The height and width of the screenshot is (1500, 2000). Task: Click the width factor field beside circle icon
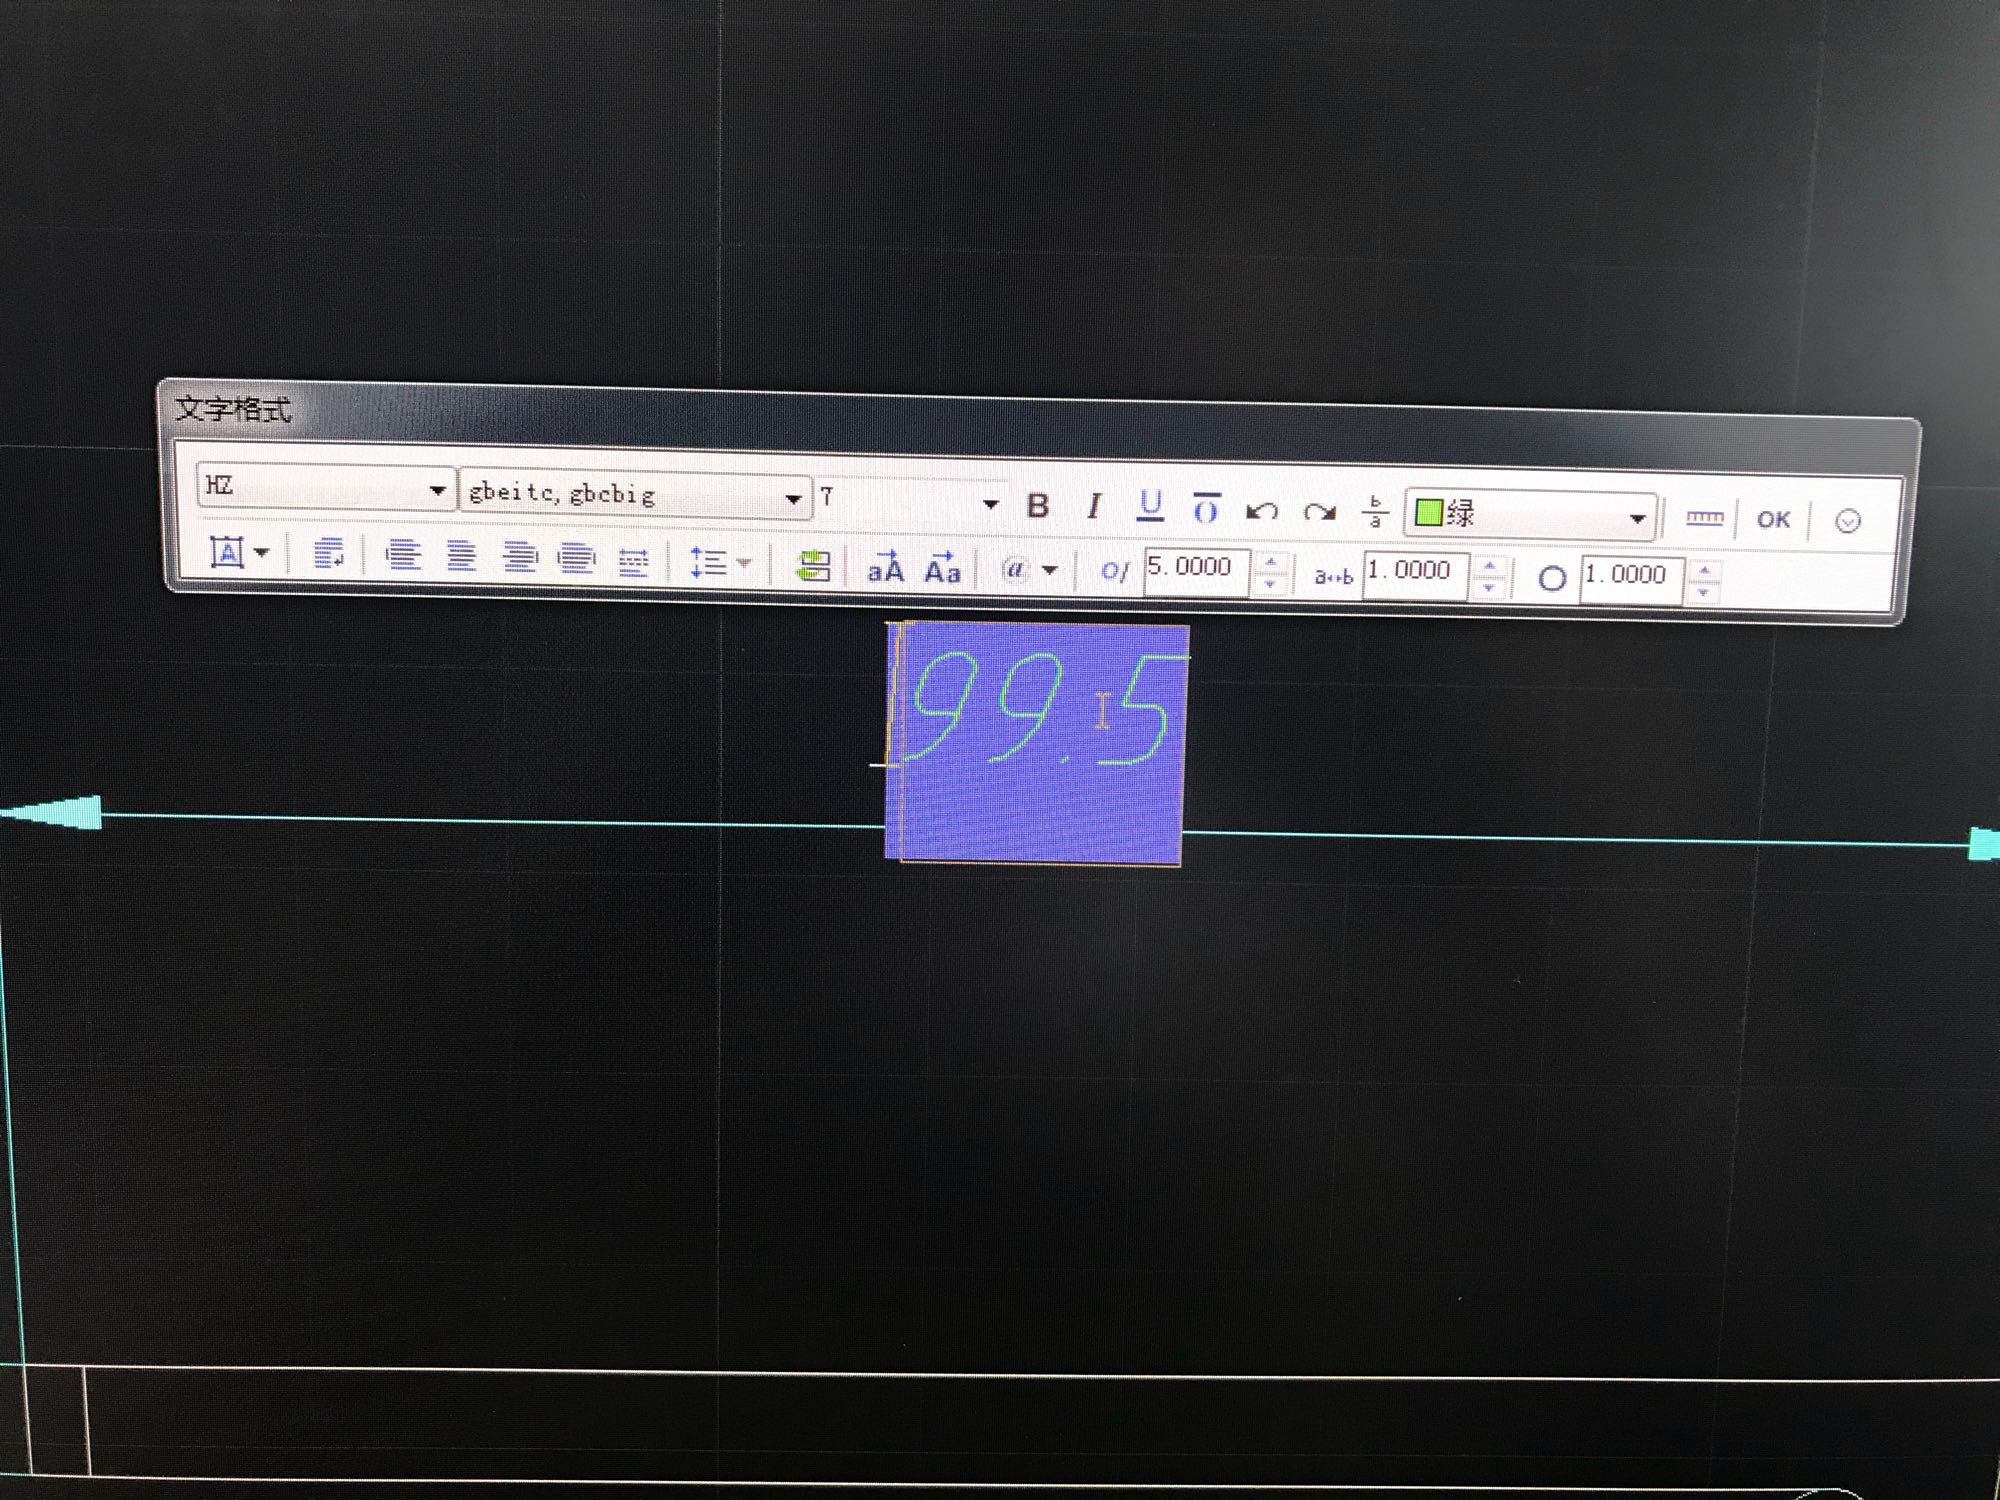coord(1631,579)
